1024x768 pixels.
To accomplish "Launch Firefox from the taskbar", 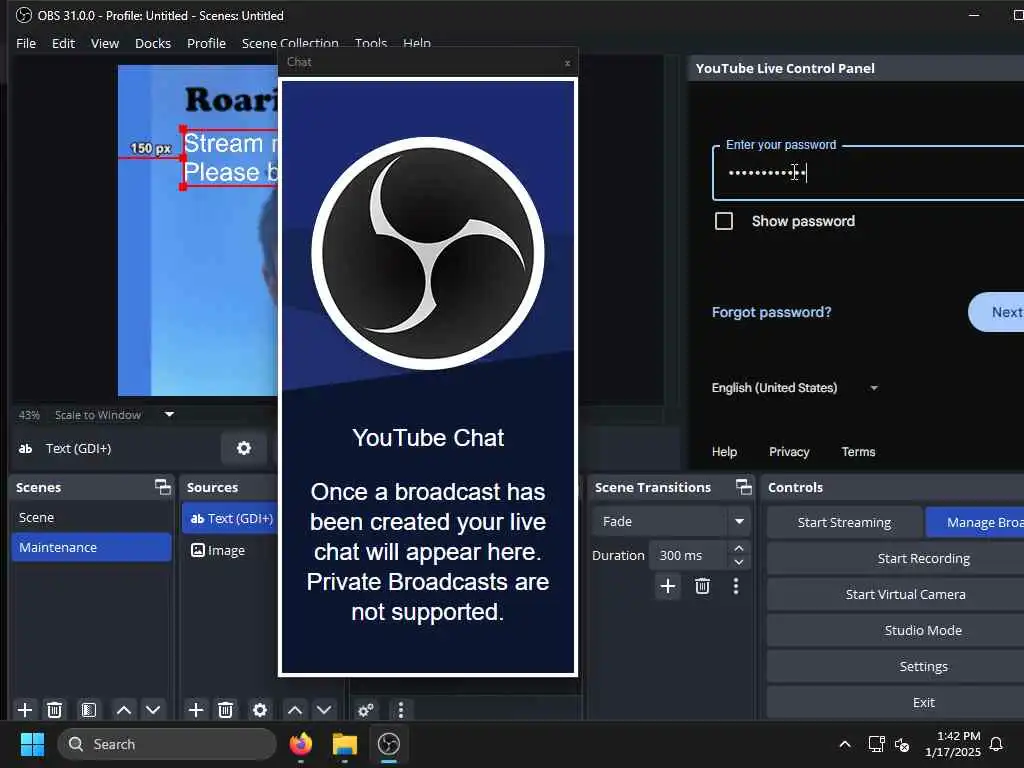I will pos(301,744).
